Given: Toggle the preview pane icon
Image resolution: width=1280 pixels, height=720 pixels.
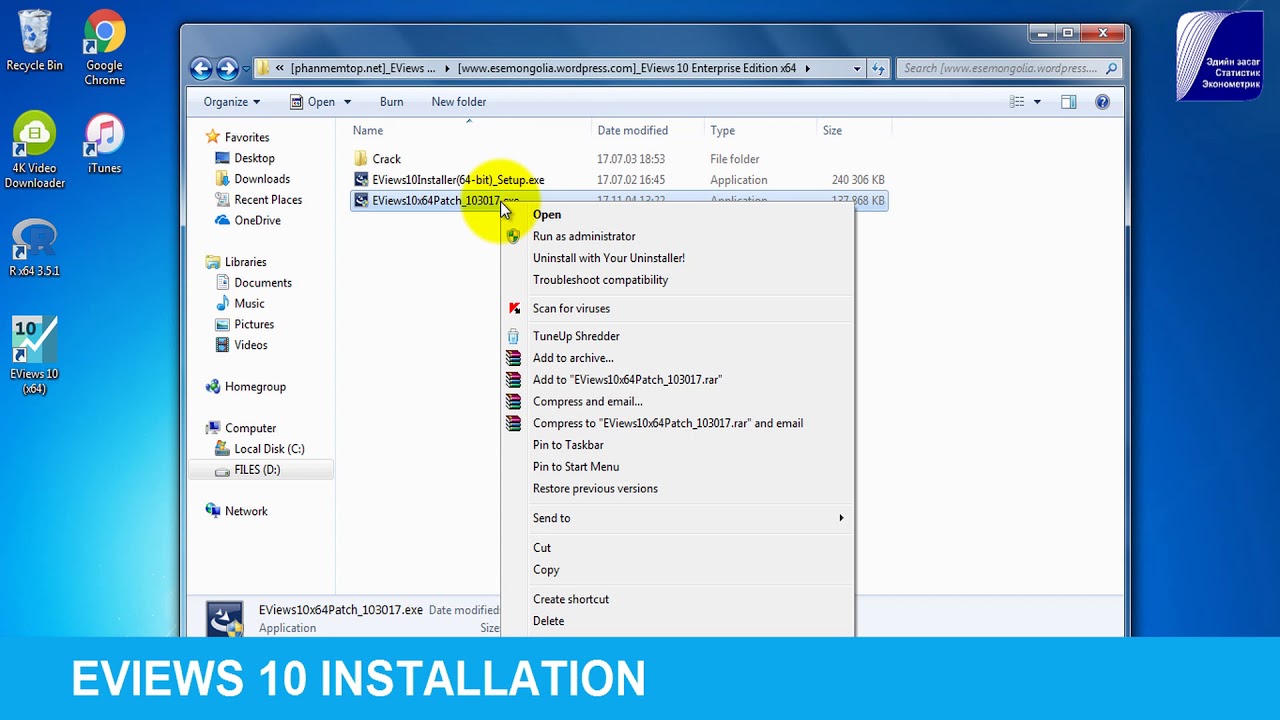Looking at the screenshot, I should coord(1068,102).
